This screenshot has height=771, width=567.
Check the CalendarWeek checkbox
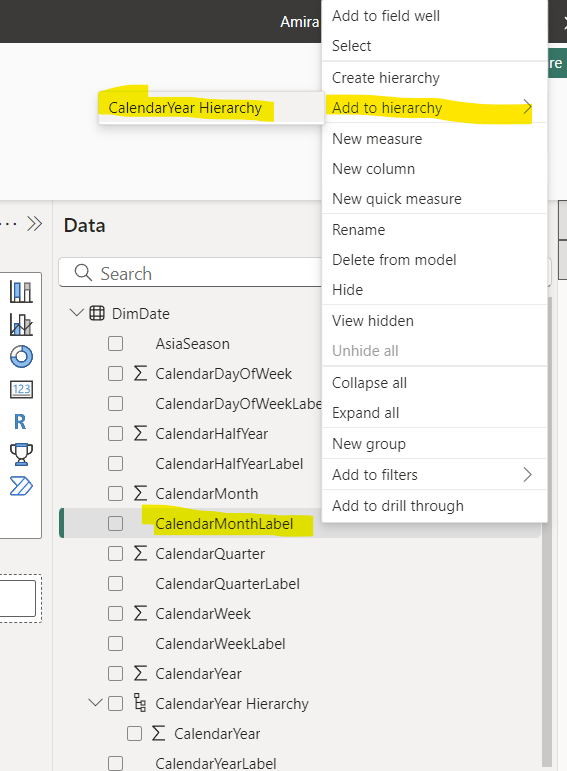pyautogui.click(x=116, y=614)
